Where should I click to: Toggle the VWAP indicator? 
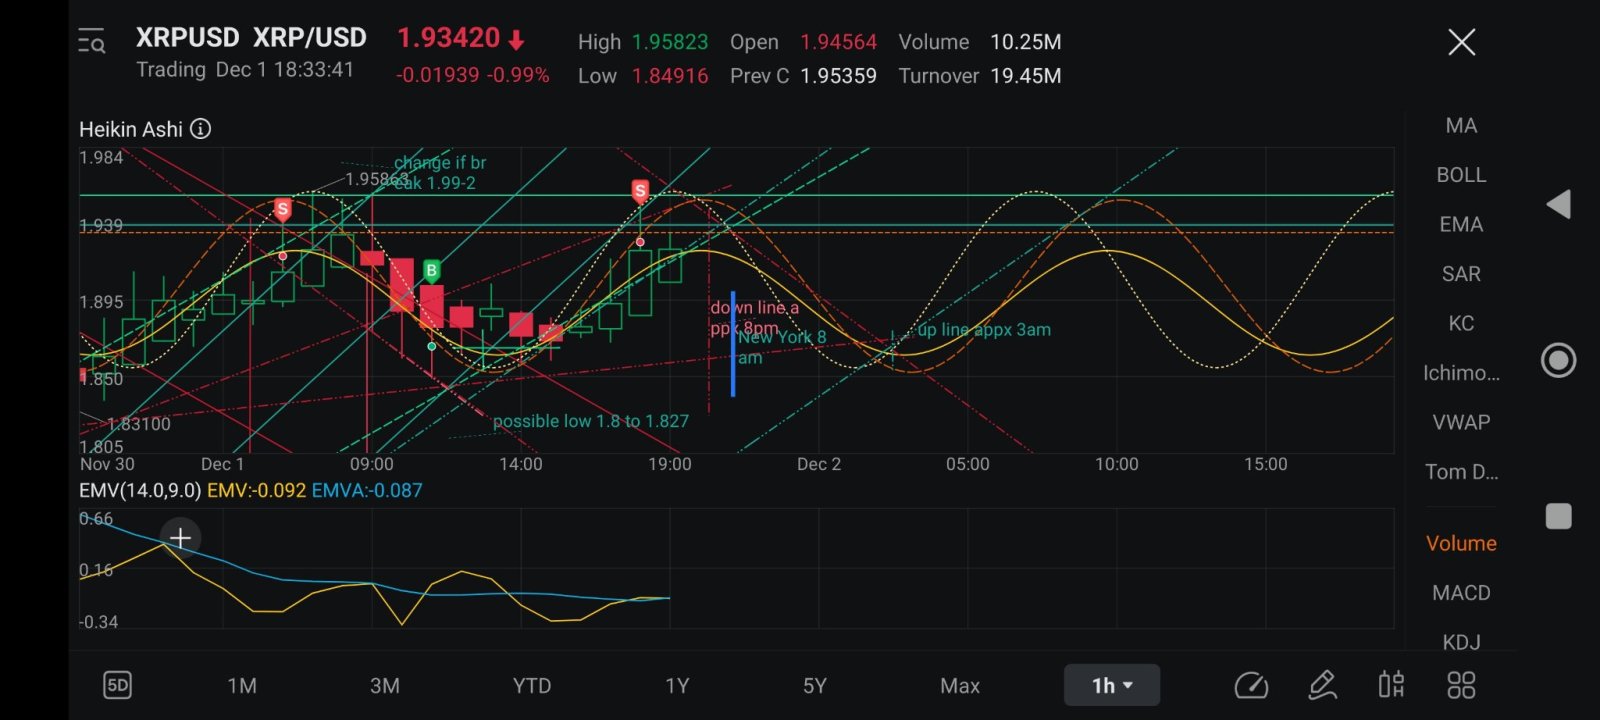click(1461, 422)
